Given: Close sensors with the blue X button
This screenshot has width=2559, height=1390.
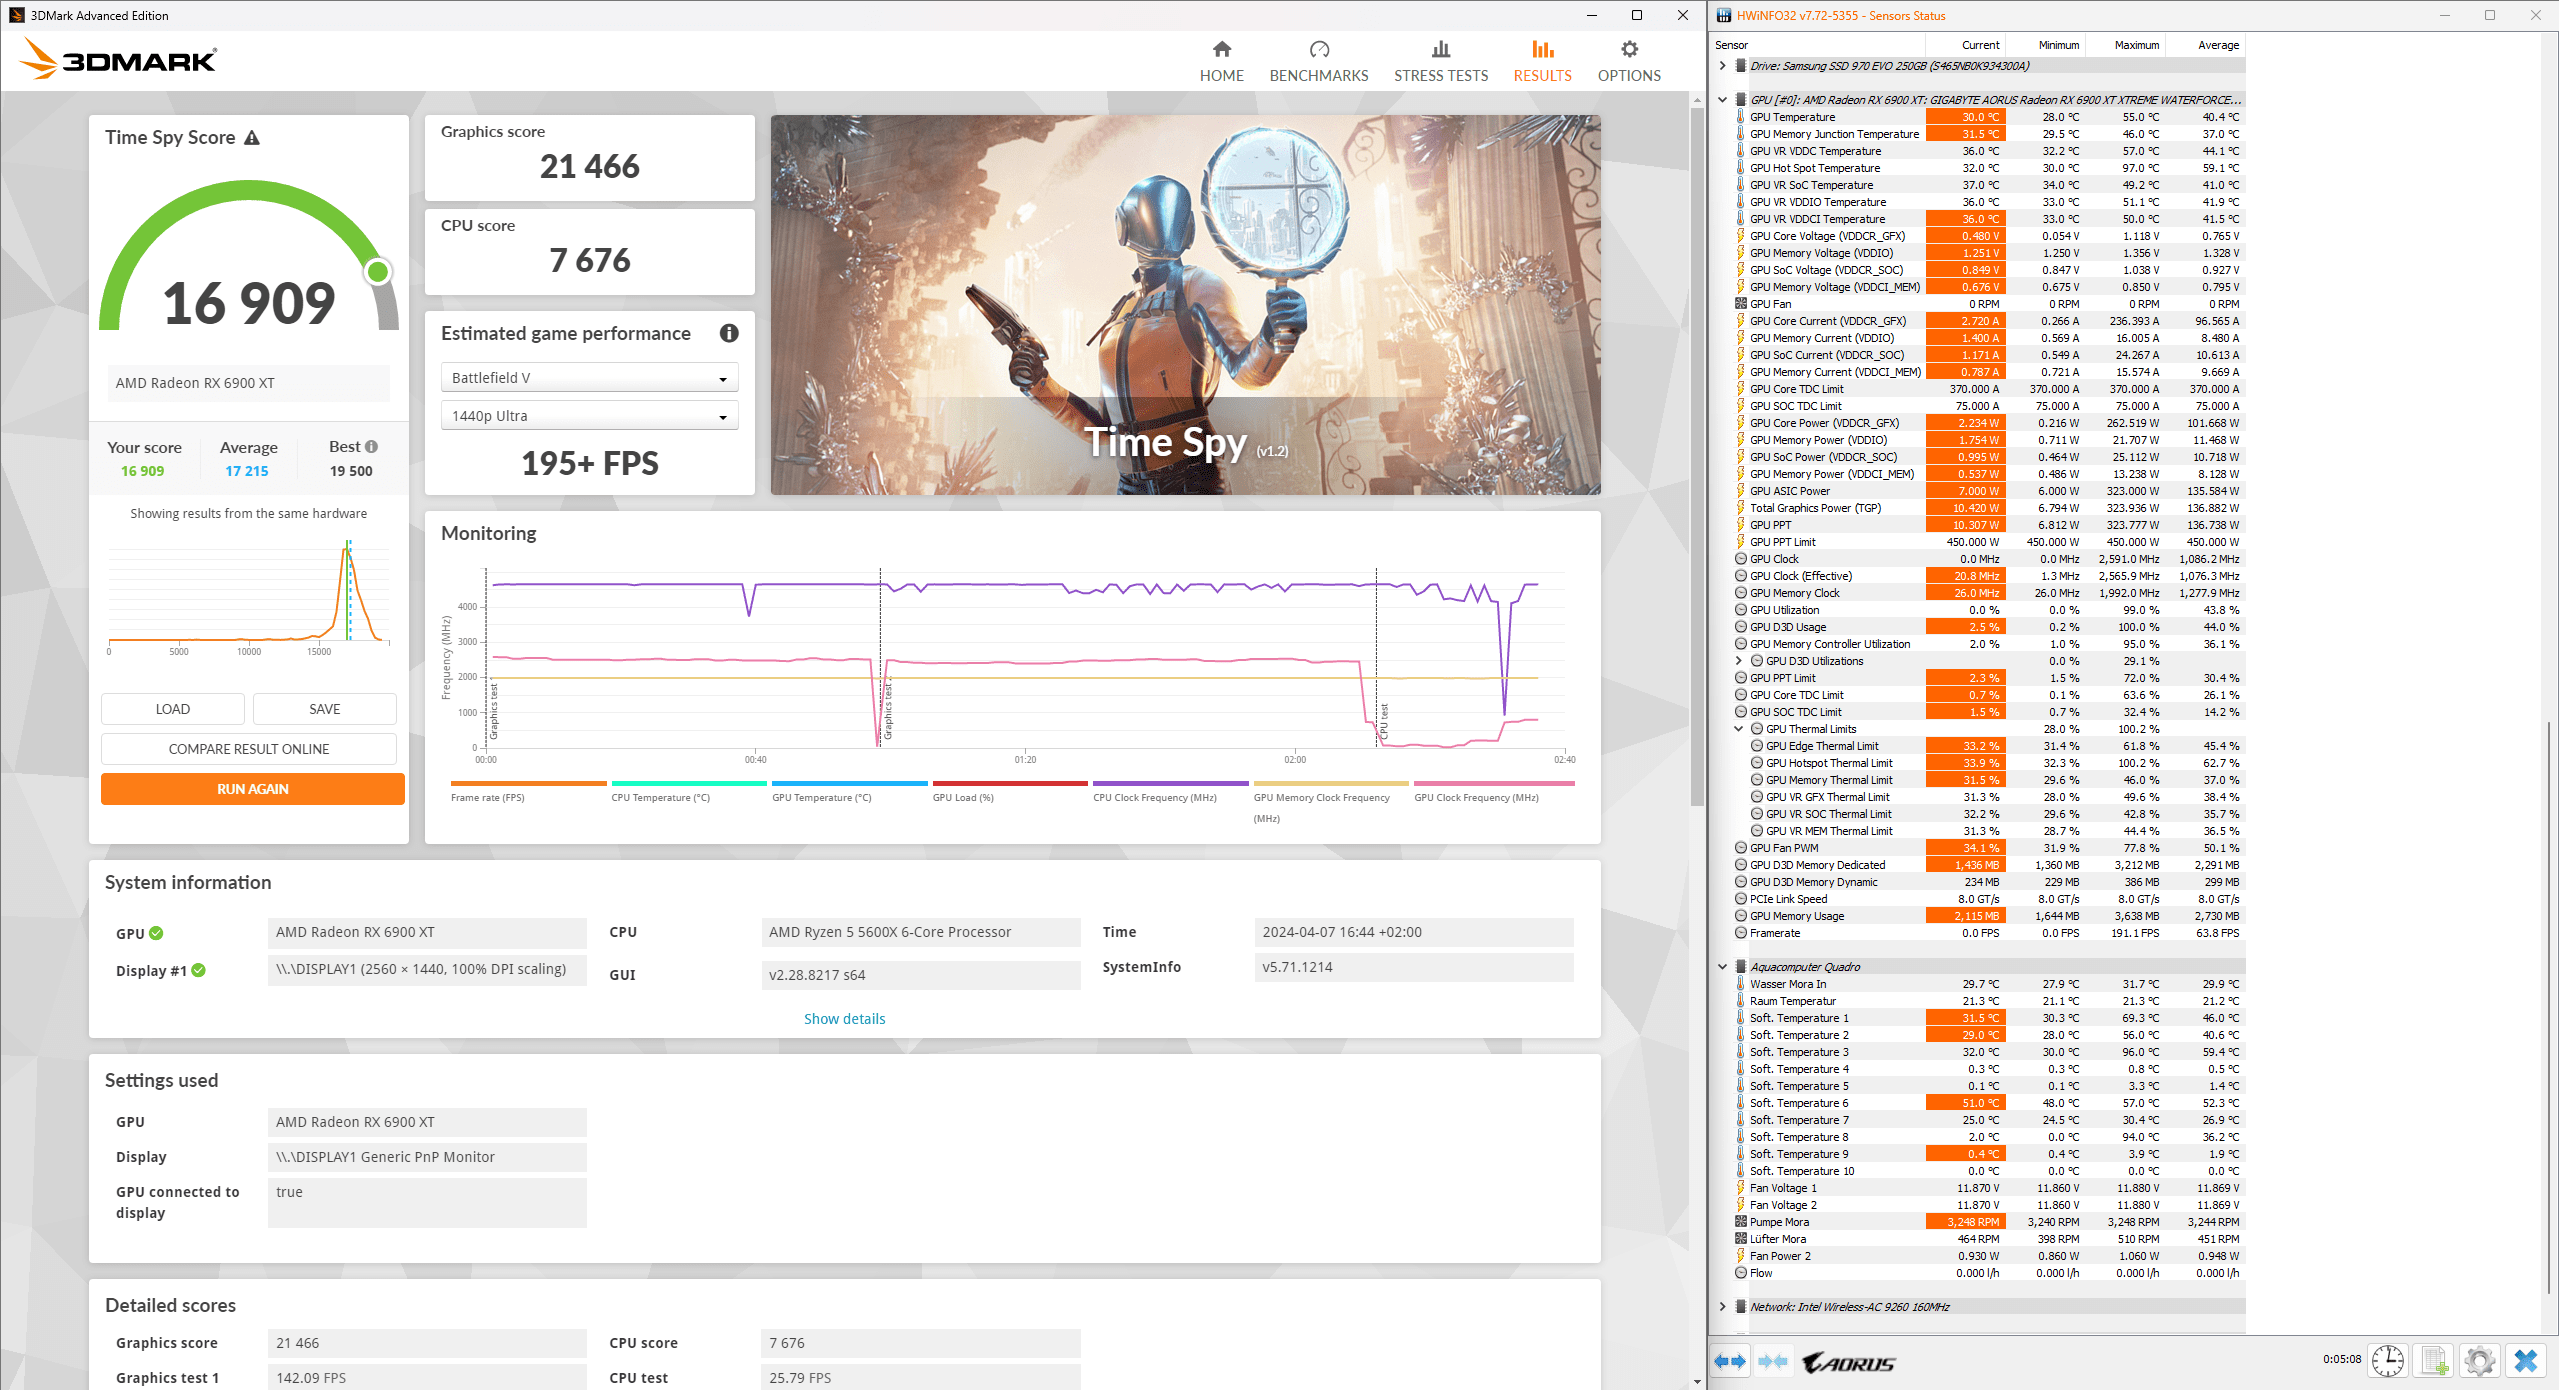Looking at the screenshot, I should [2526, 1360].
